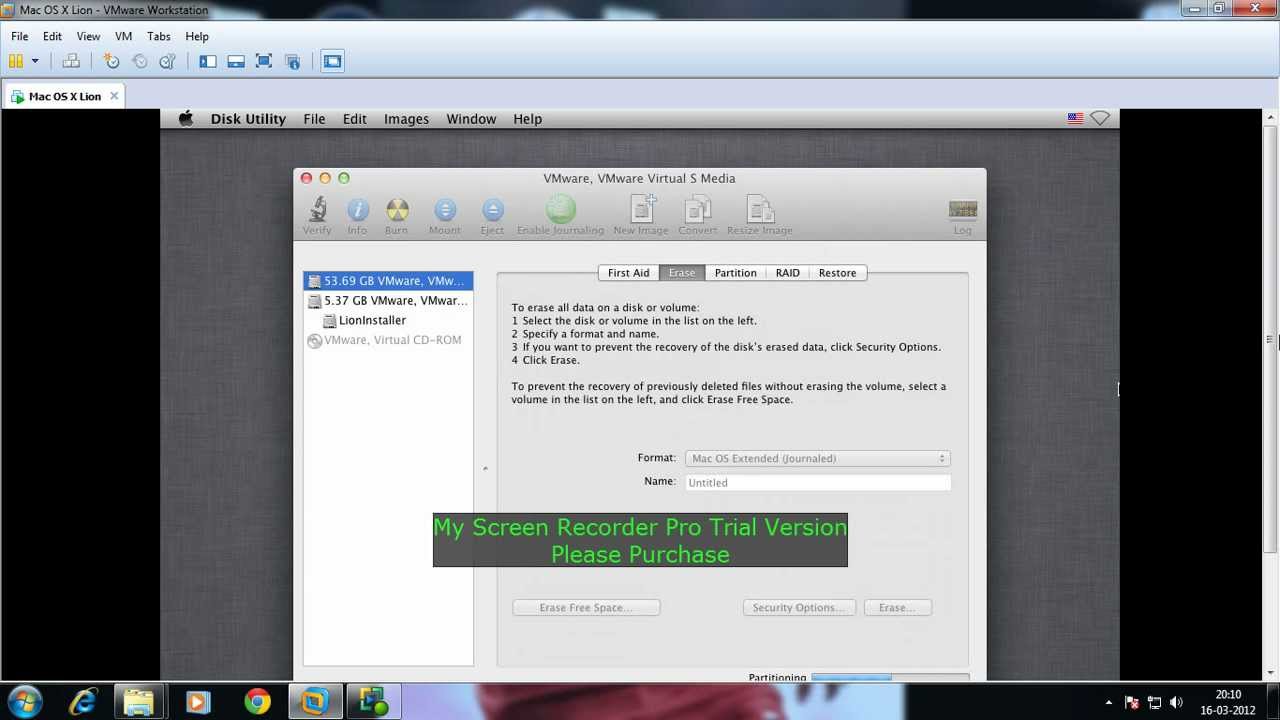Toggle the thumbnail bar view icon
The height and width of the screenshot is (720, 1280).
click(x=236, y=61)
